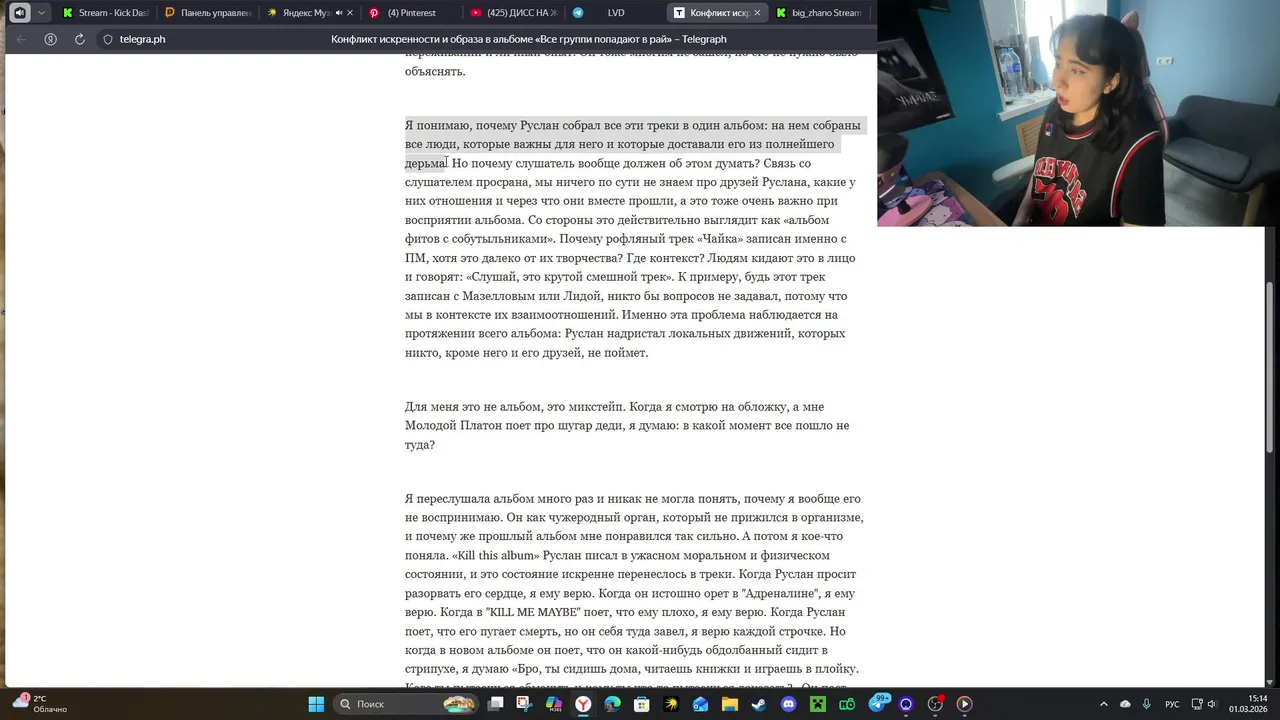
Task: Open Task View from the taskbar
Action: pyautogui.click(x=496, y=704)
